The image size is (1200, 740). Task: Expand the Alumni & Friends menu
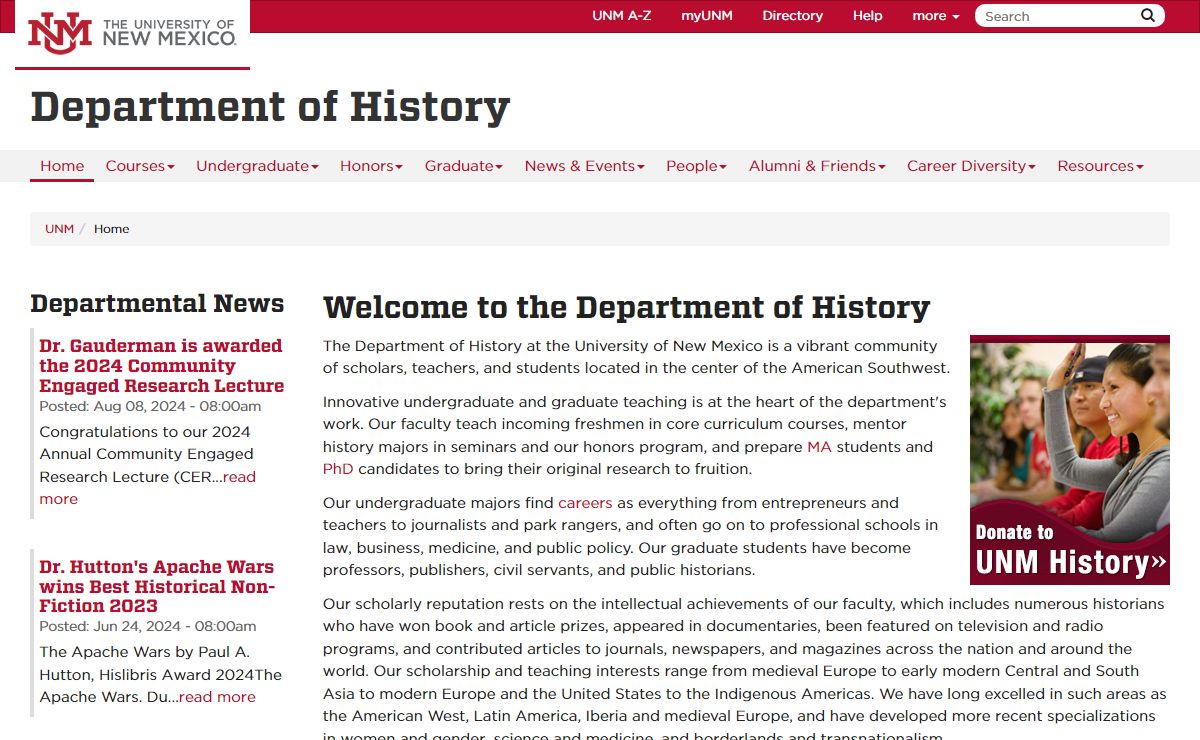[x=817, y=166]
